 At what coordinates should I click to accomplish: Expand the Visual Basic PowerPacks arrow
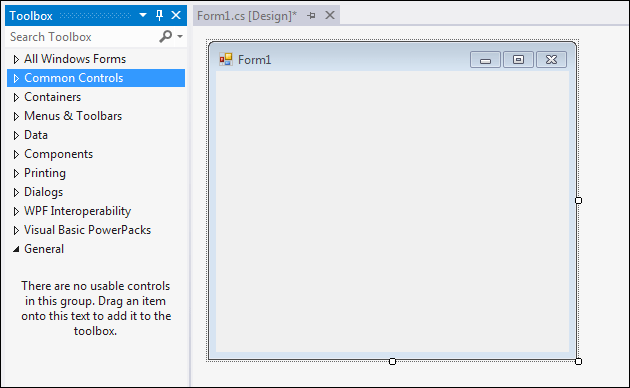click(16, 230)
